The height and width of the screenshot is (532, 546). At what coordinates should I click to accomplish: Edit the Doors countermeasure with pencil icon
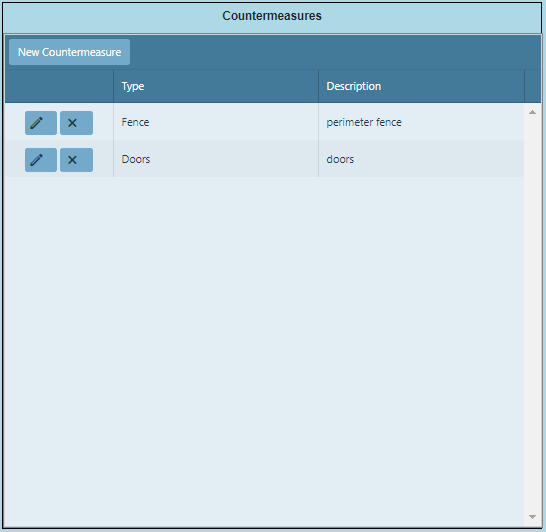point(41,160)
